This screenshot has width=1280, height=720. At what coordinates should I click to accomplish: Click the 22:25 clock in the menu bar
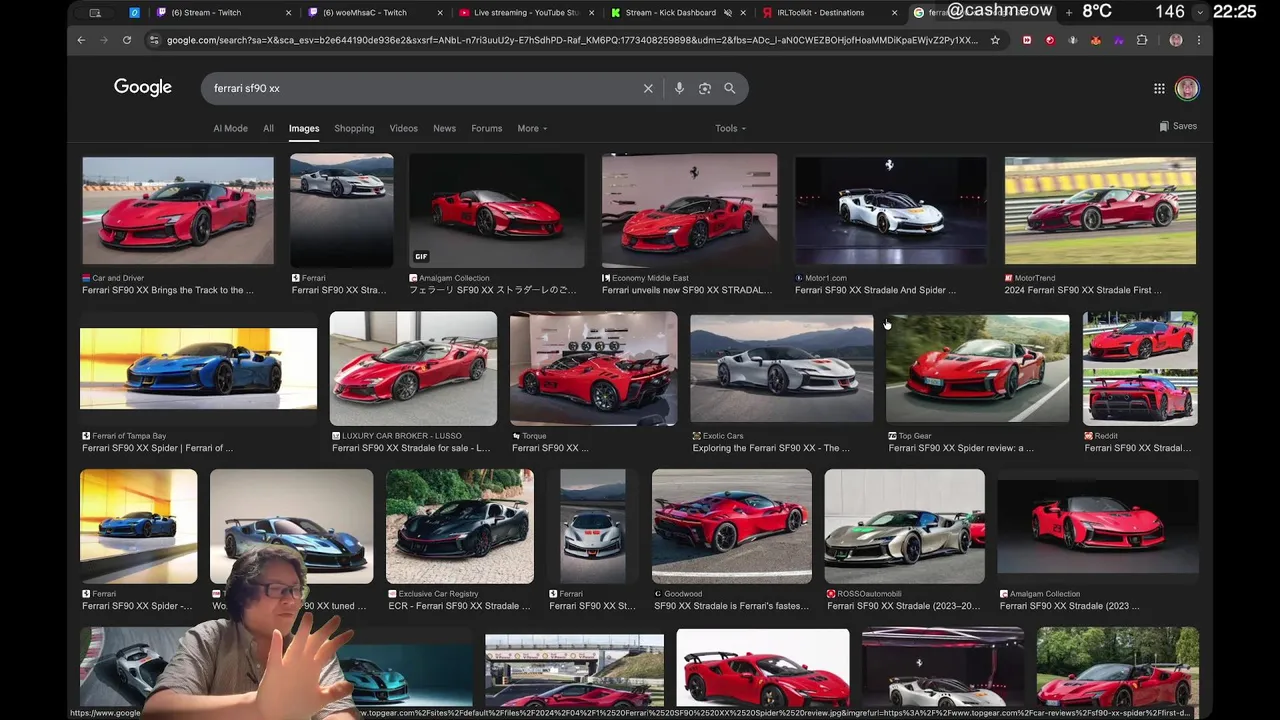coord(1234,11)
